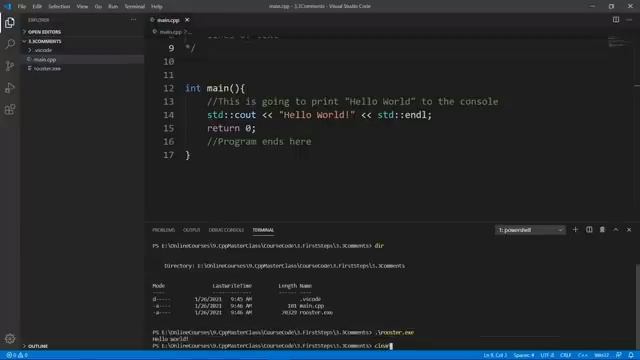This screenshot has width=640, height=360.
Task: Open the Go menu
Action: [98, 7]
